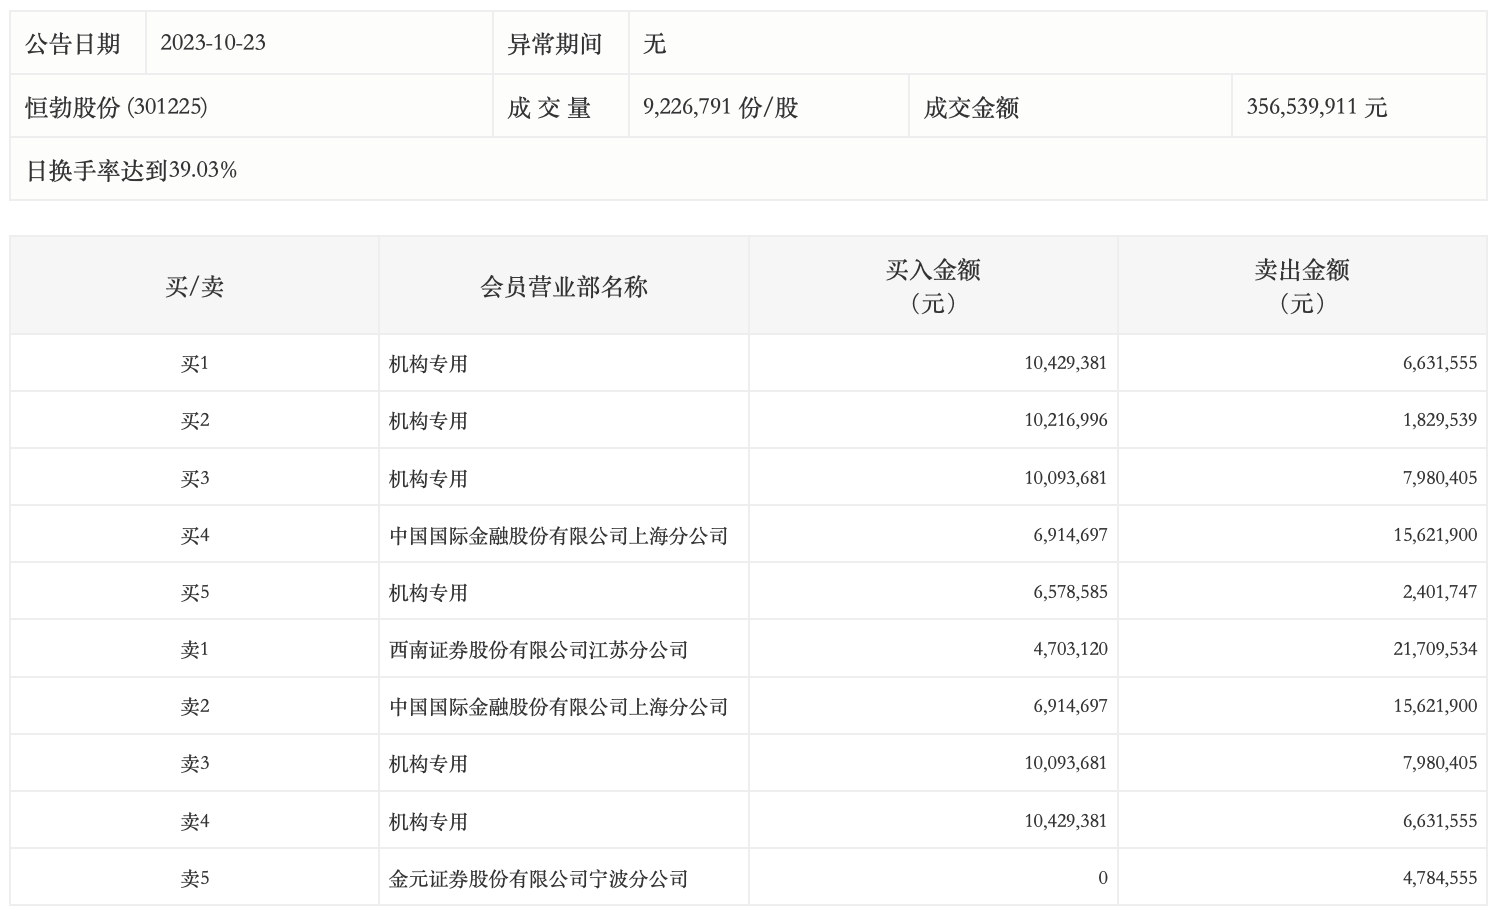Select buy amount 4,703,120 in 卖1 row

tap(1070, 649)
